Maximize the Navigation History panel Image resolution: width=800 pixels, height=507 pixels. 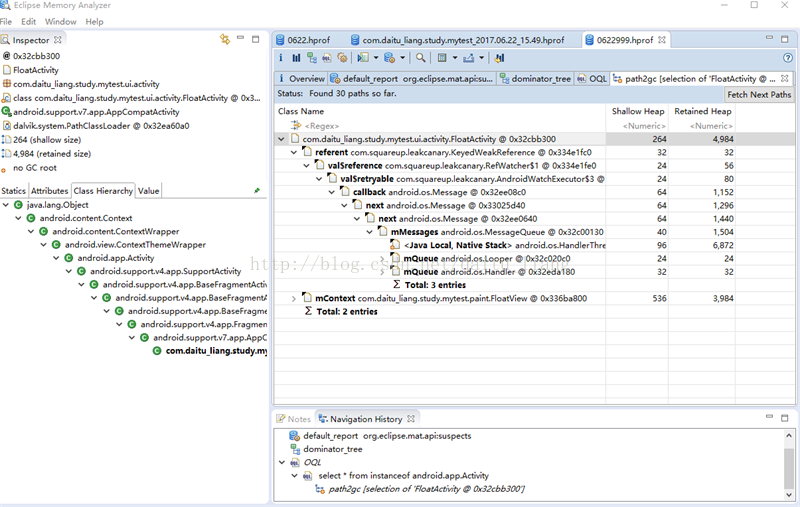tap(785, 418)
